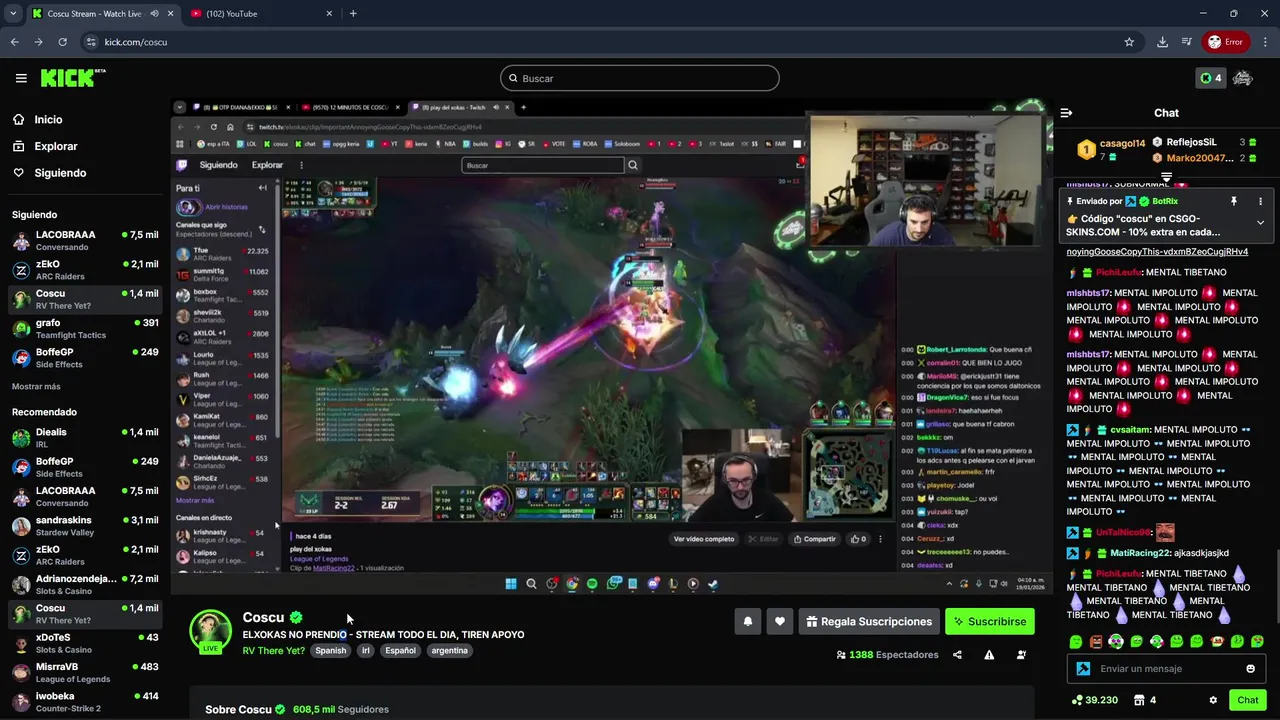Click the KICK logo
The width and height of the screenshot is (1280, 720).
(x=72, y=78)
